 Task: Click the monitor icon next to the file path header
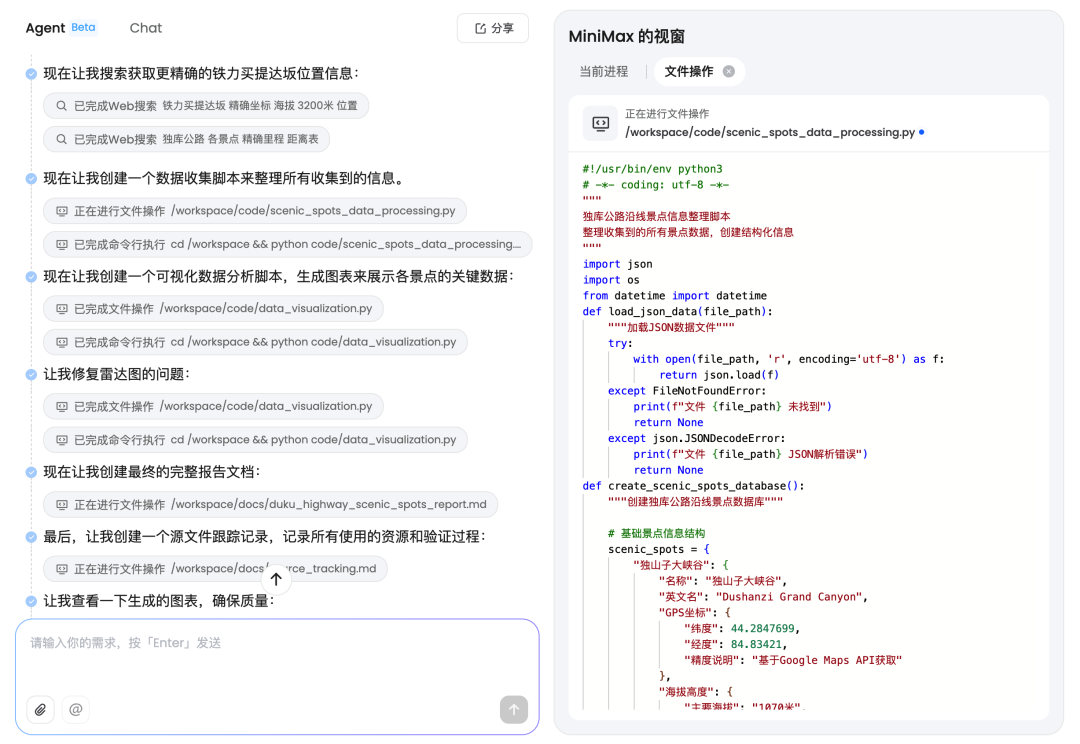tap(598, 123)
